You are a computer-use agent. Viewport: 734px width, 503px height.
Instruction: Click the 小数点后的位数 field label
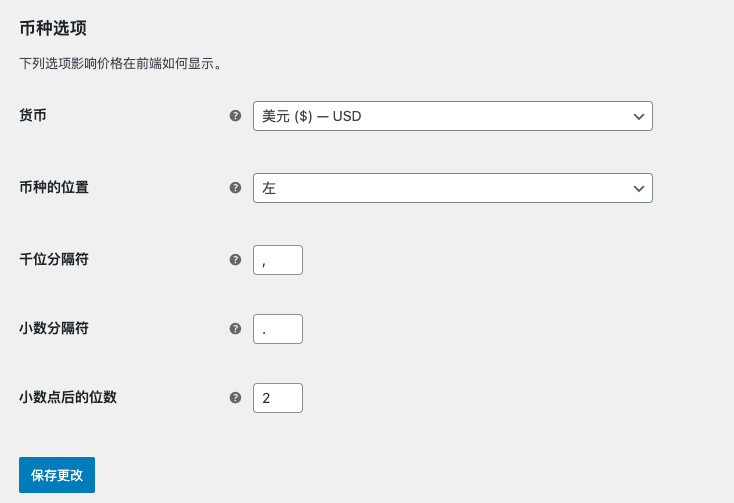point(68,397)
